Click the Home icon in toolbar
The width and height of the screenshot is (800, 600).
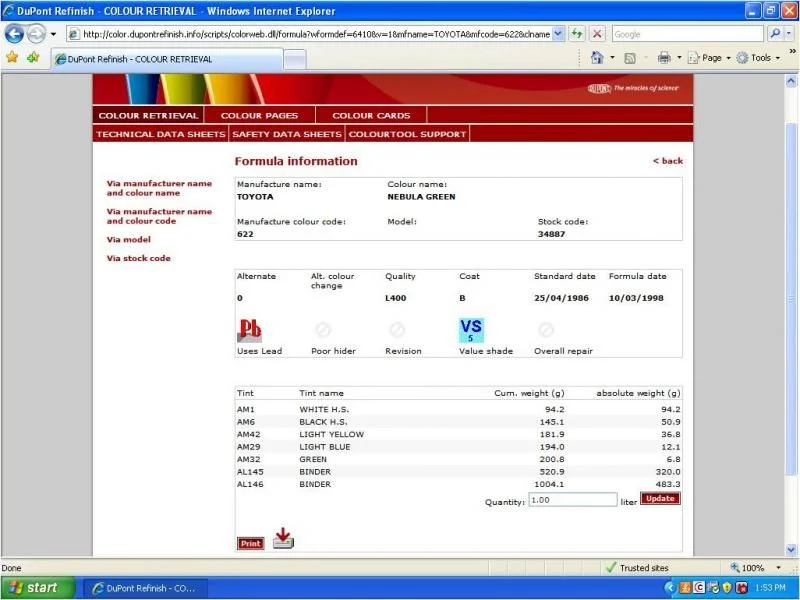(597, 58)
